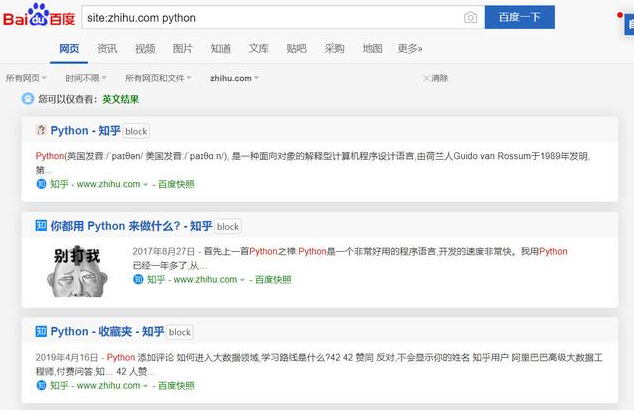Click the 知 favicon beside Python - 收藏夹 title
Viewport: 634px width, 410px height.
(x=41, y=331)
